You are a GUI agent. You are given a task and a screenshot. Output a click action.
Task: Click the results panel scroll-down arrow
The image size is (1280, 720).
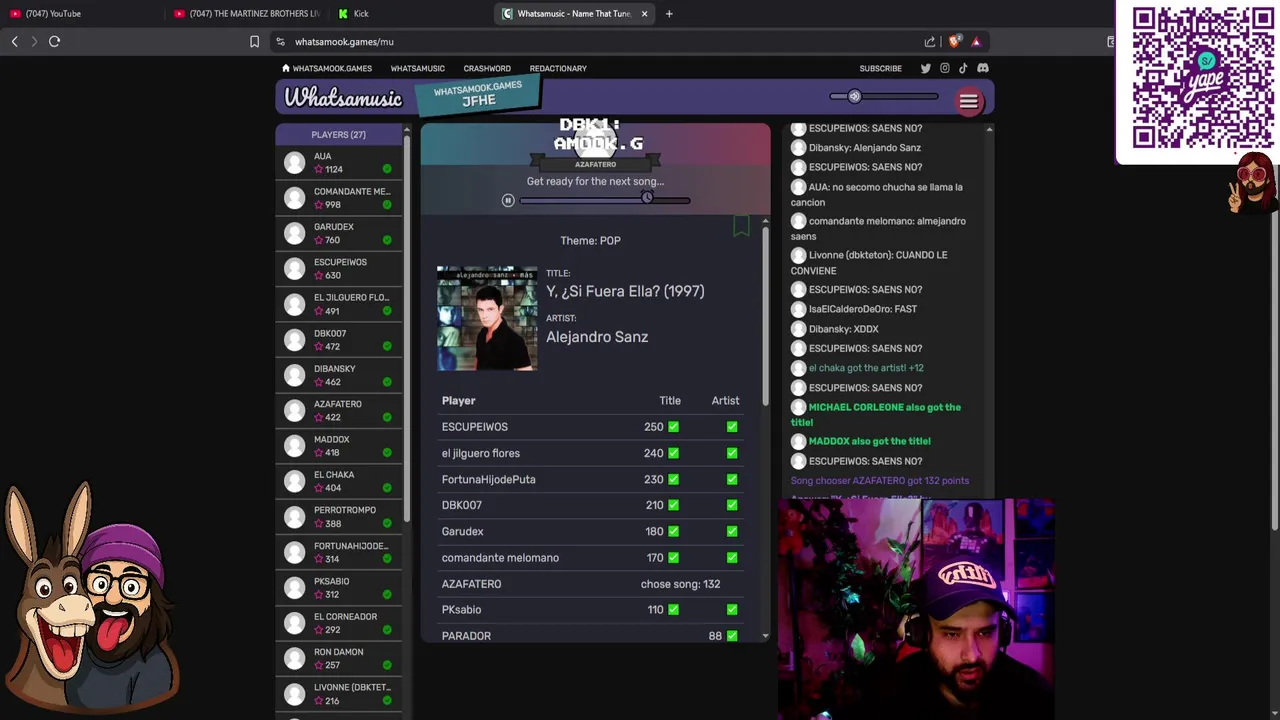tap(765, 636)
